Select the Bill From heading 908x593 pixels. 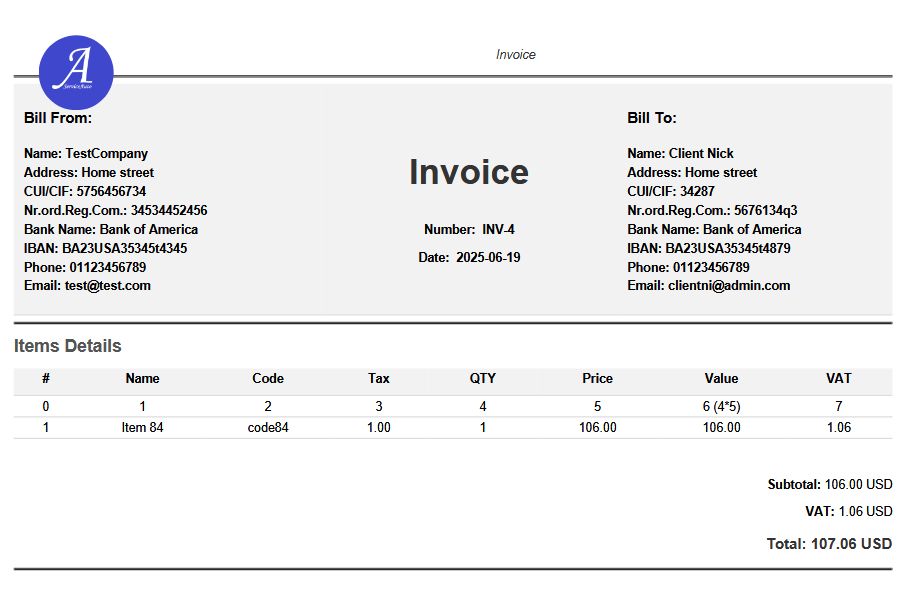pos(58,118)
